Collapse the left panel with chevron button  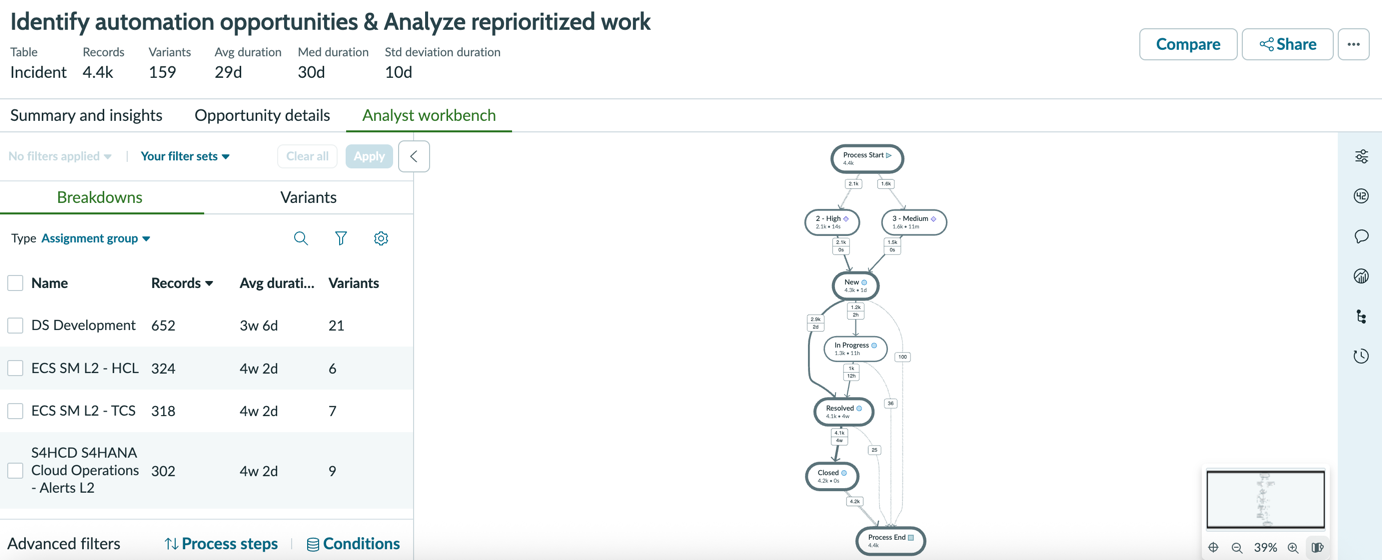[x=414, y=156]
